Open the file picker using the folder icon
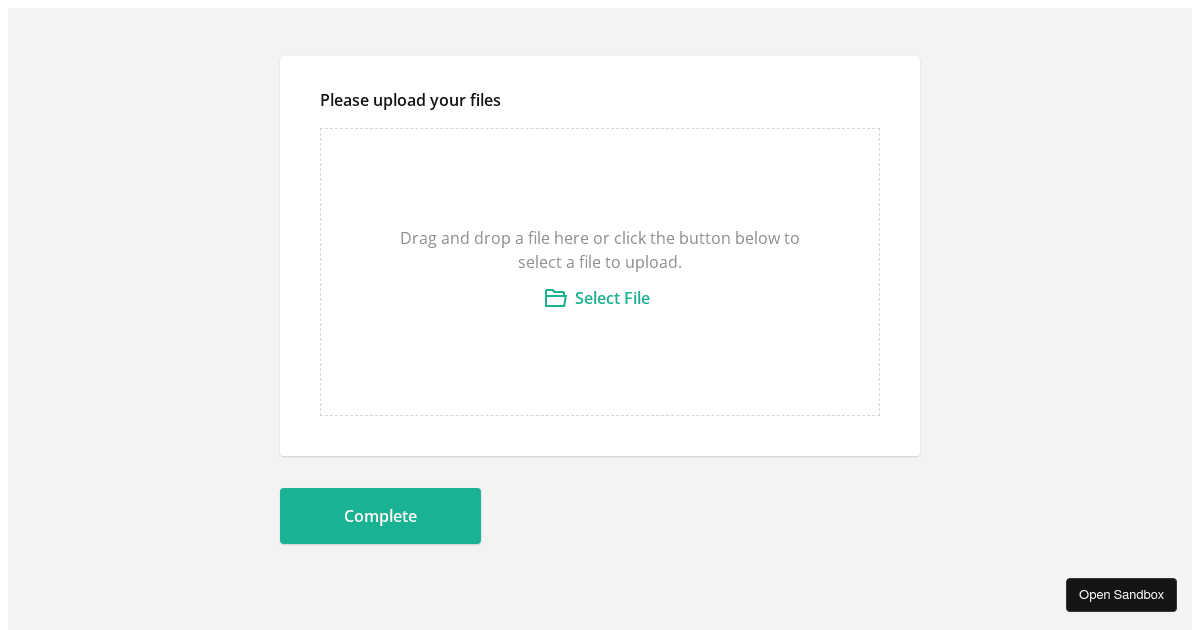Image resolution: width=1200 pixels, height=630 pixels. point(555,298)
